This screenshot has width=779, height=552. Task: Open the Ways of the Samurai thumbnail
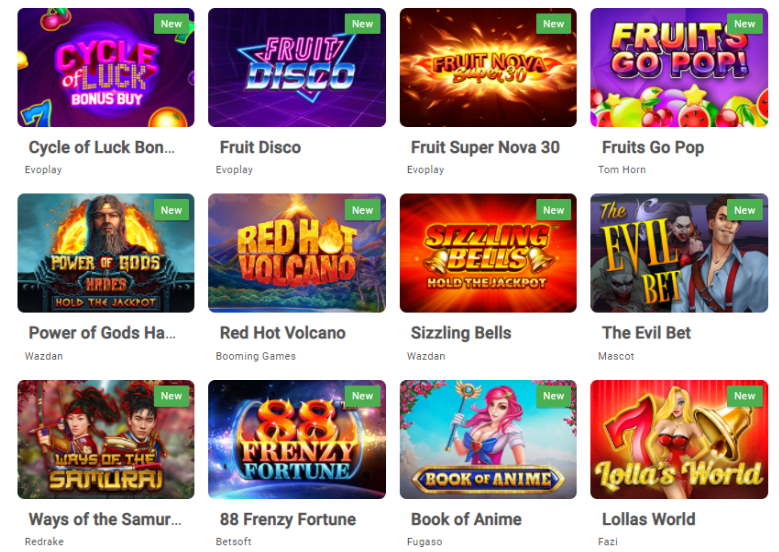(x=105, y=439)
